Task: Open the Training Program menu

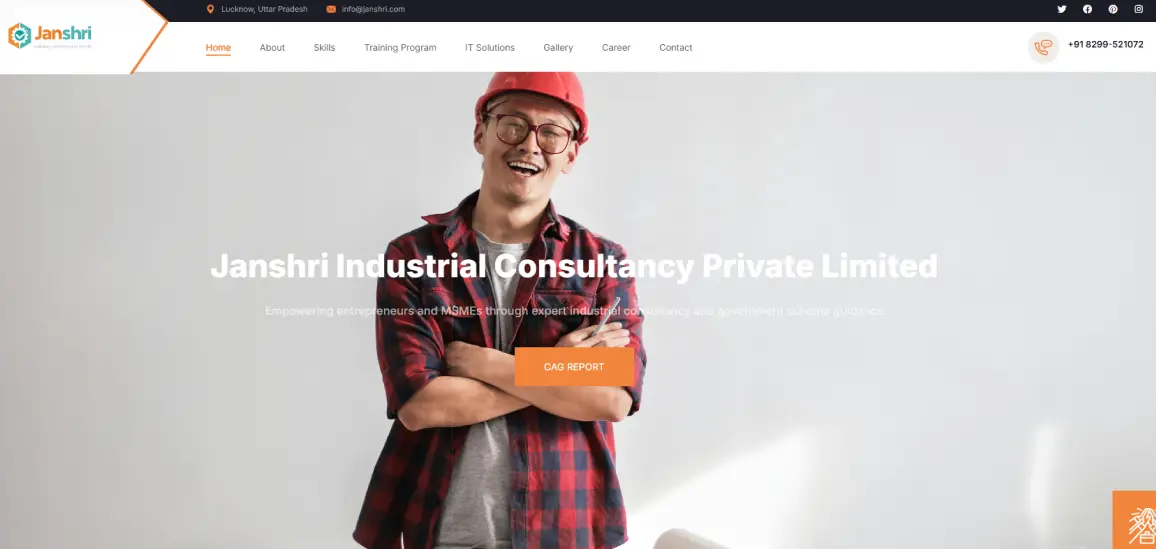Action: point(400,47)
